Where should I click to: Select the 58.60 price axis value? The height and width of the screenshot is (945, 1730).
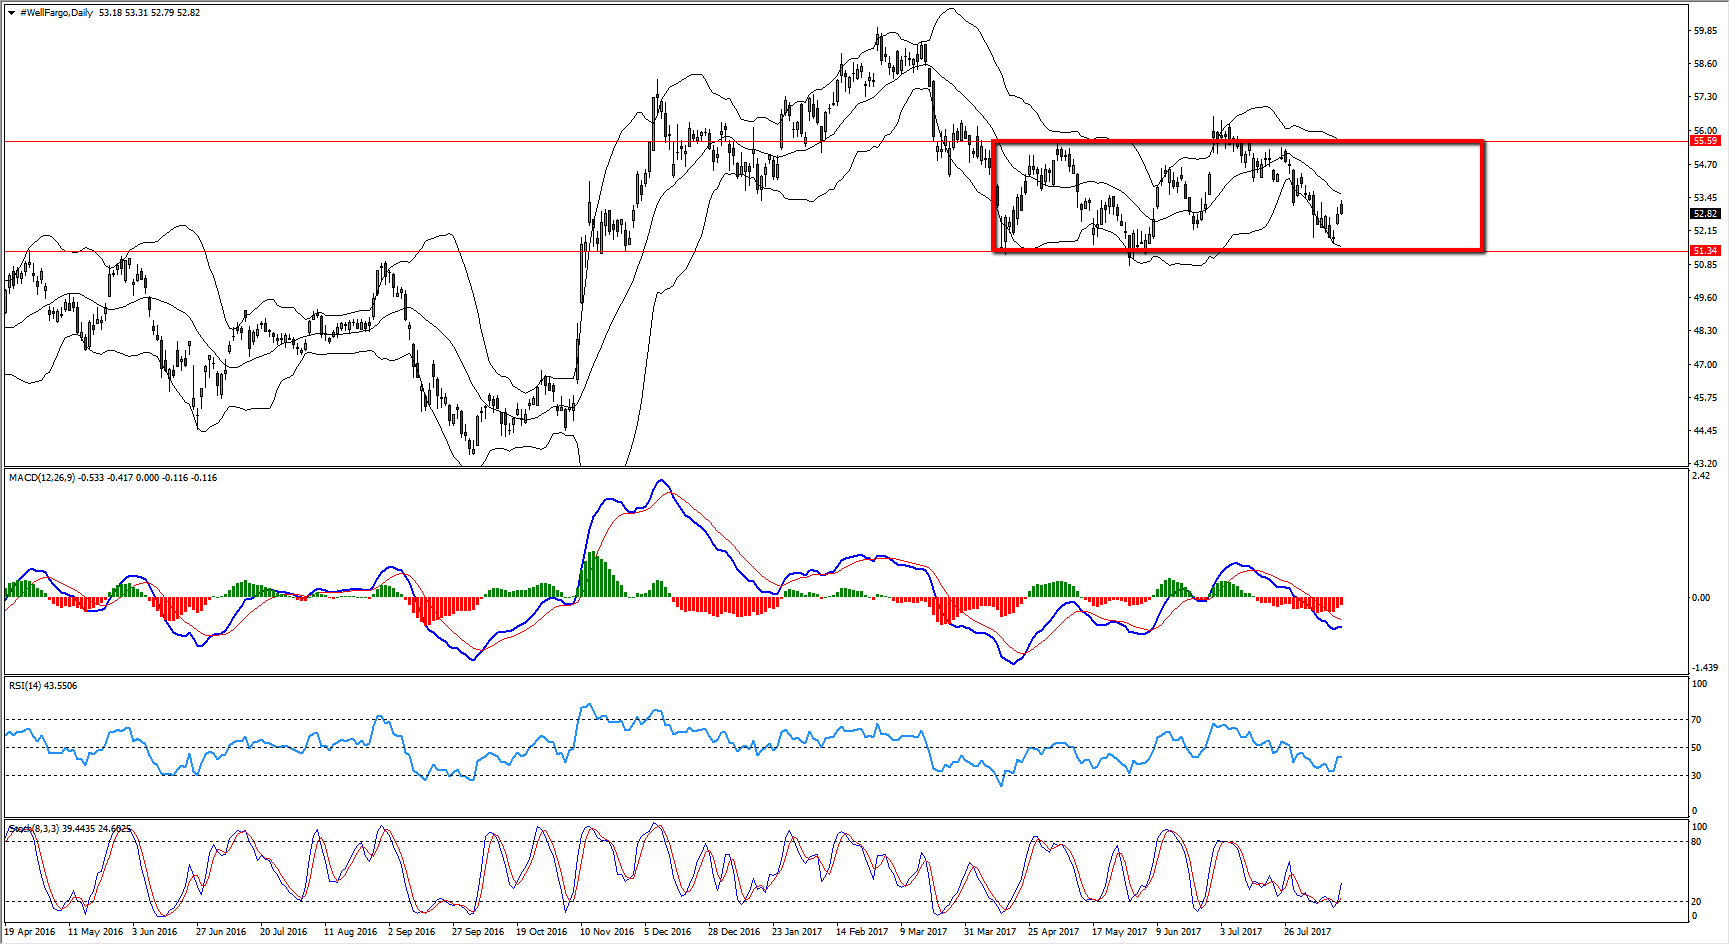pyautogui.click(x=1705, y=64)
